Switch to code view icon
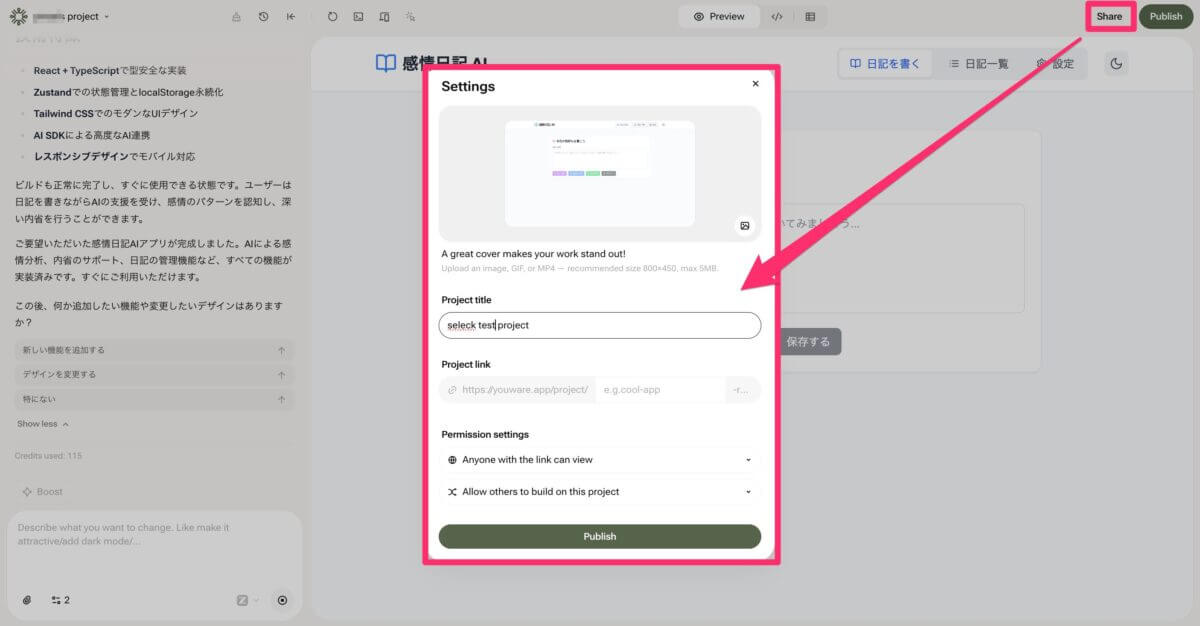1200x626 pixels. tap(777, 17)
